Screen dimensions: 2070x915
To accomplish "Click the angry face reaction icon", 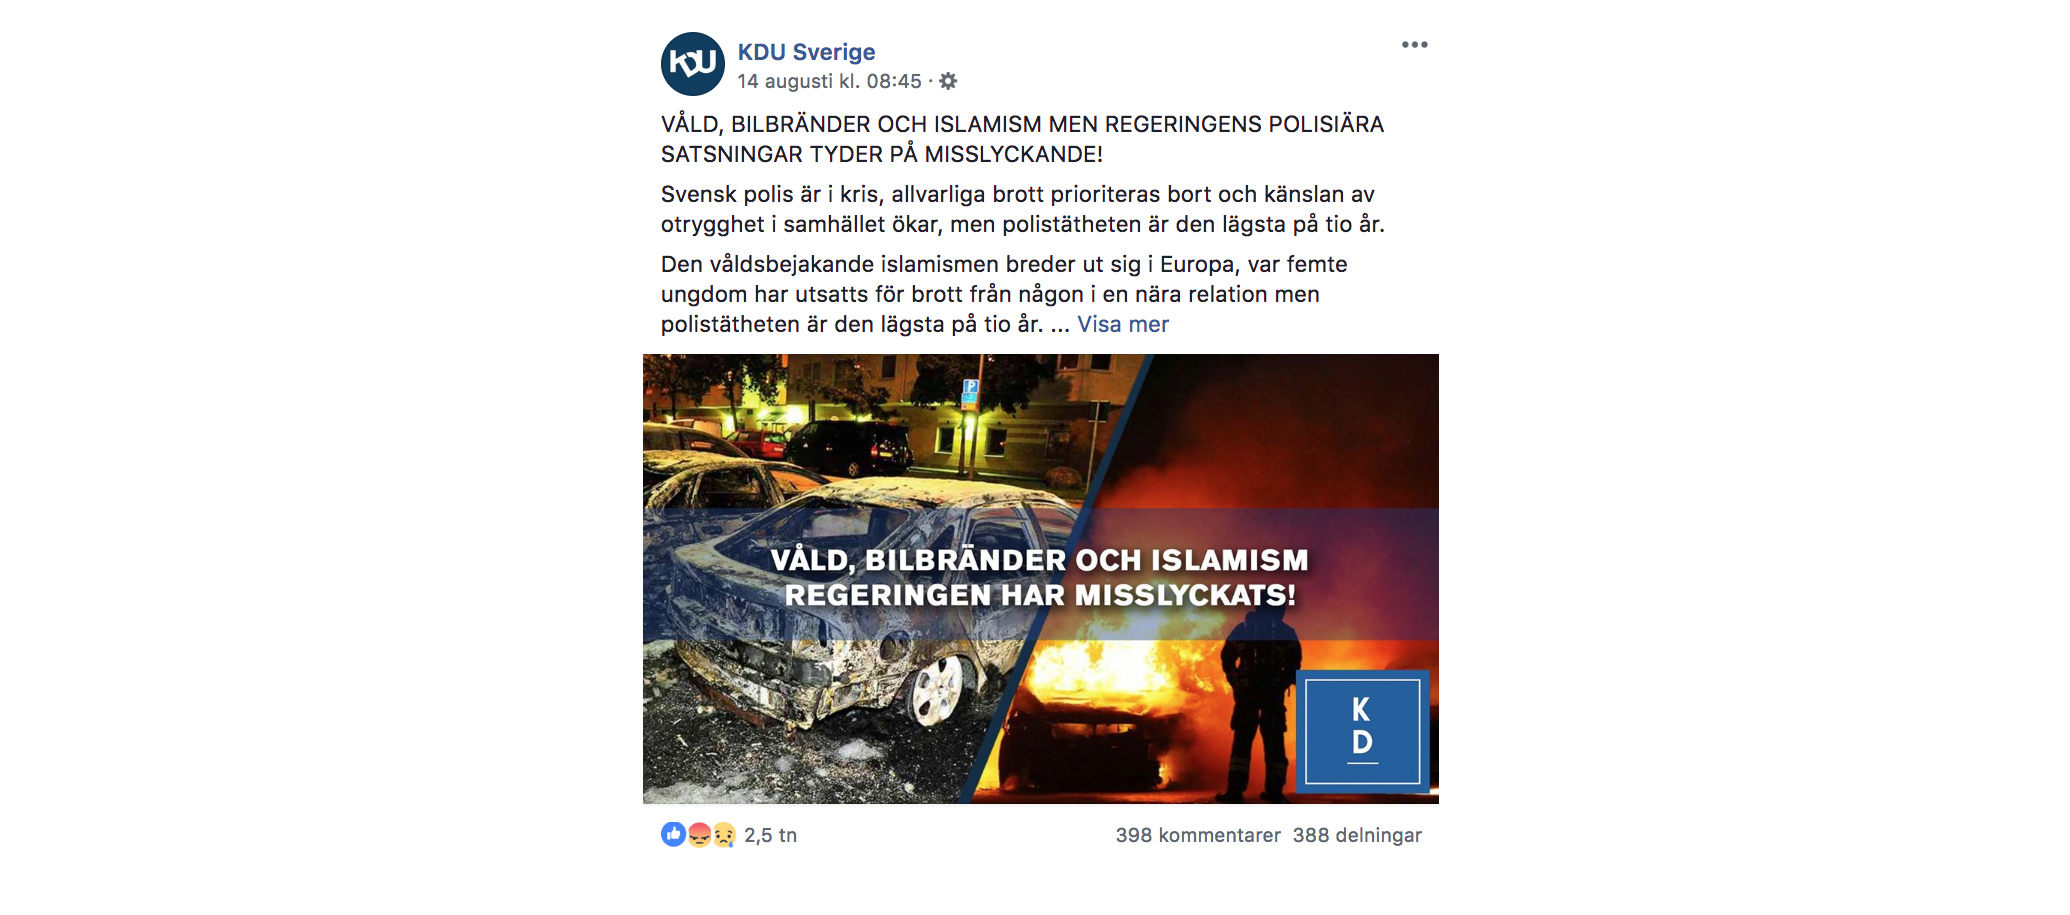I will 699,834.
